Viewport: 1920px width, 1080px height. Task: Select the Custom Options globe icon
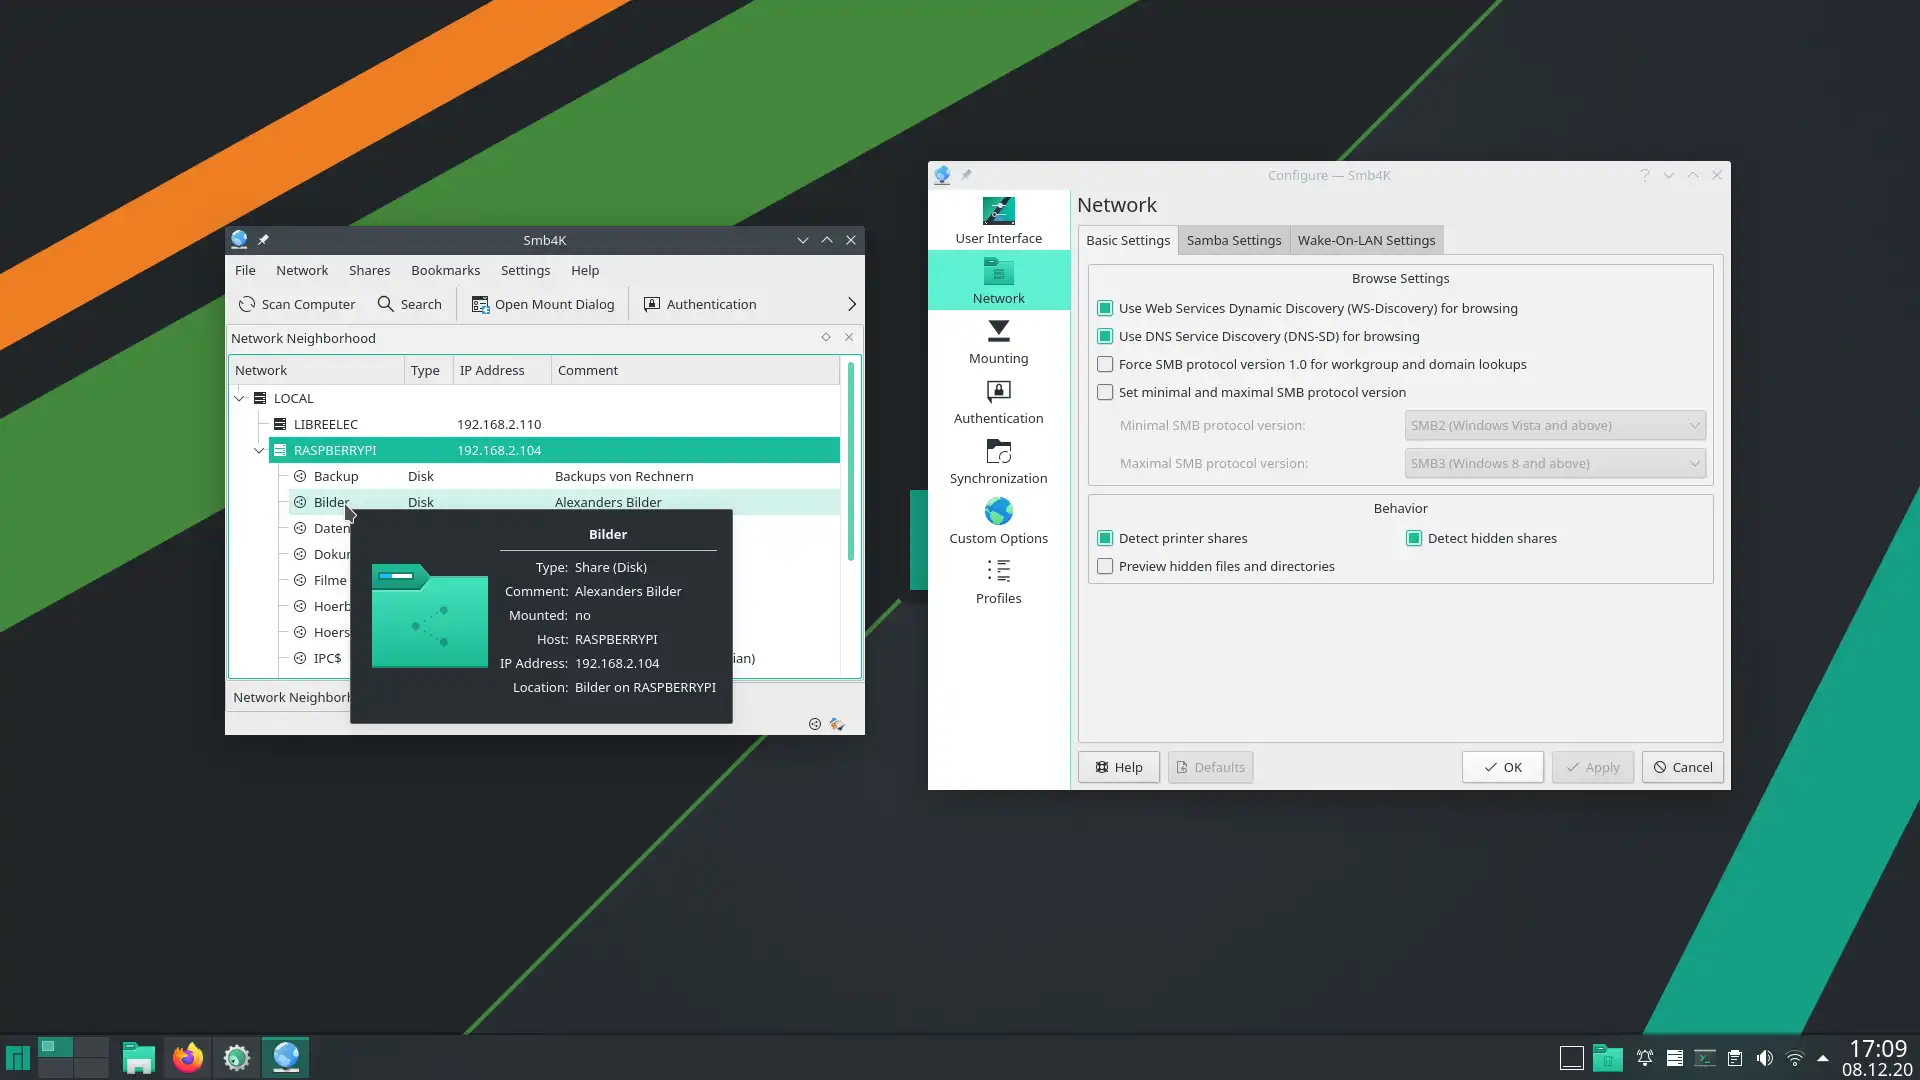tap(998, 512)
